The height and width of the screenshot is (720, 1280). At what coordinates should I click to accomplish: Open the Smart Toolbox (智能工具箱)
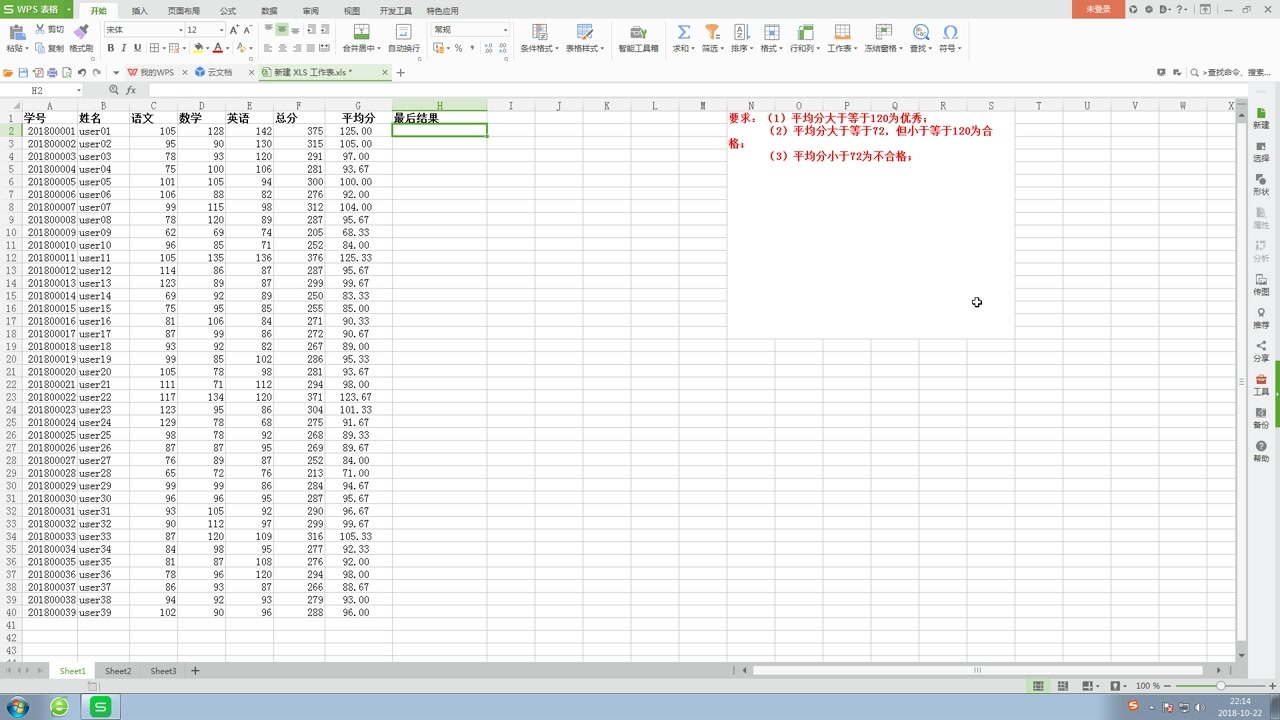tap(638, 38)
